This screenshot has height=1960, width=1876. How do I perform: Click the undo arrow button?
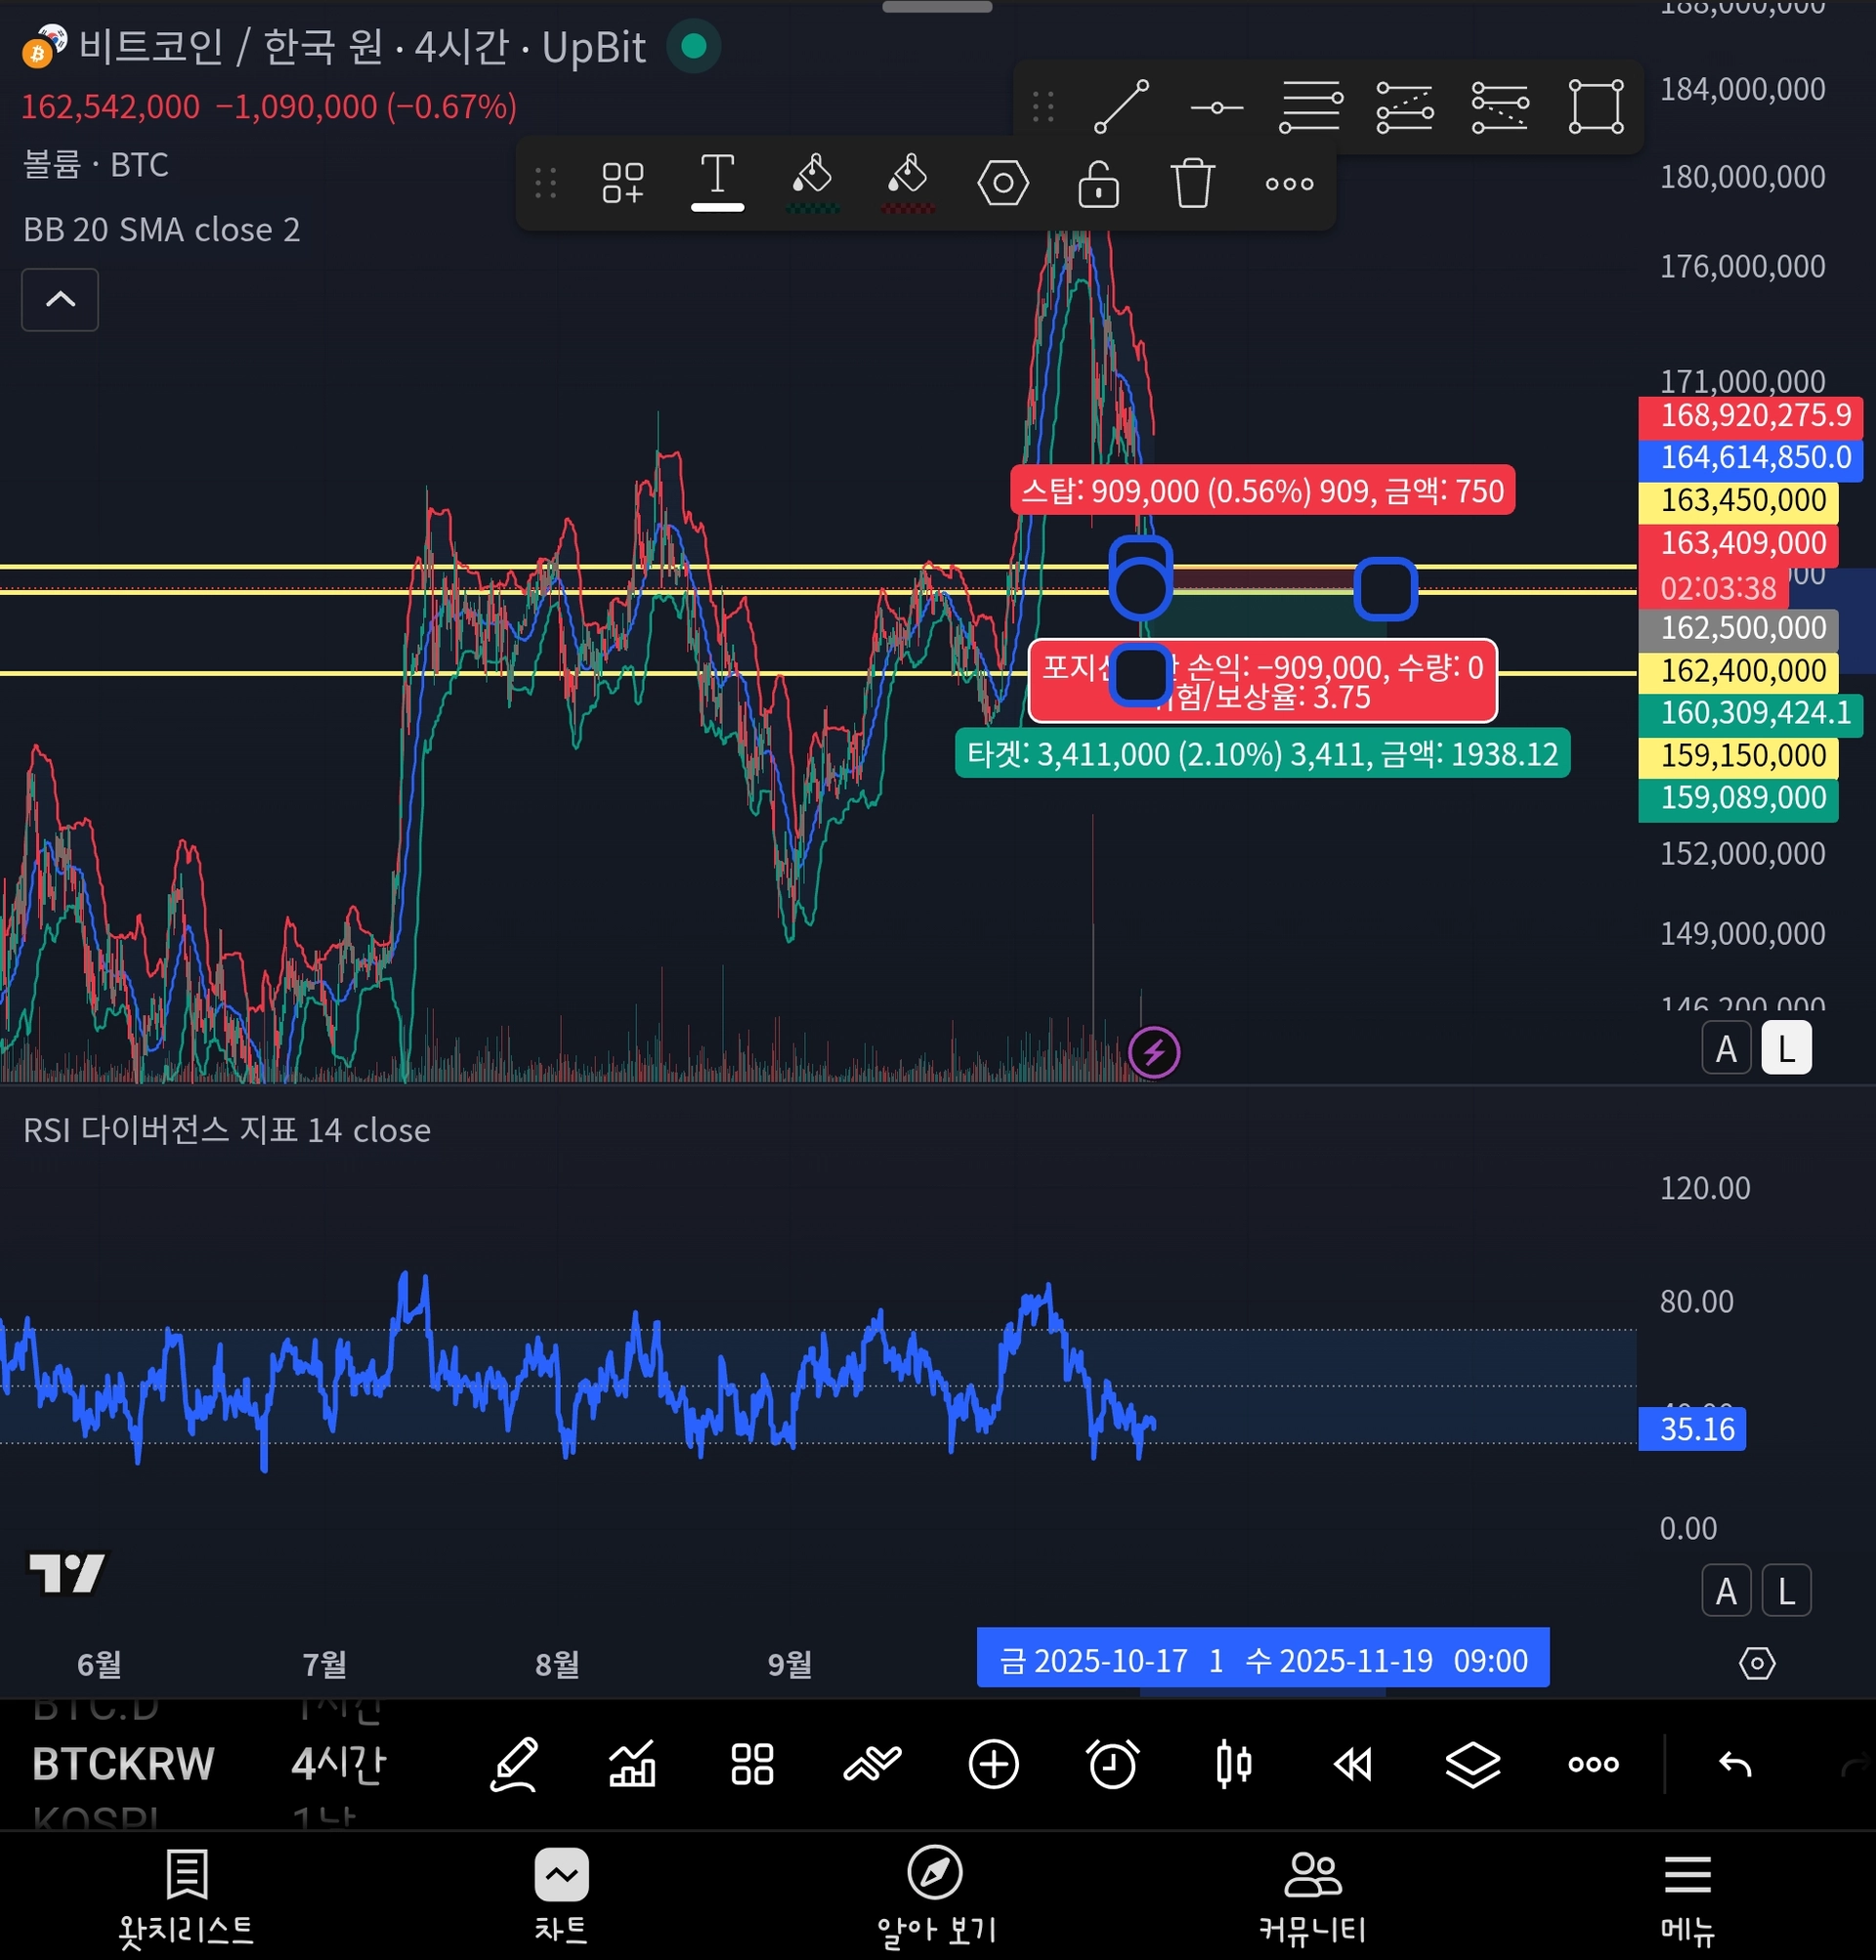click(1735, 1764)
